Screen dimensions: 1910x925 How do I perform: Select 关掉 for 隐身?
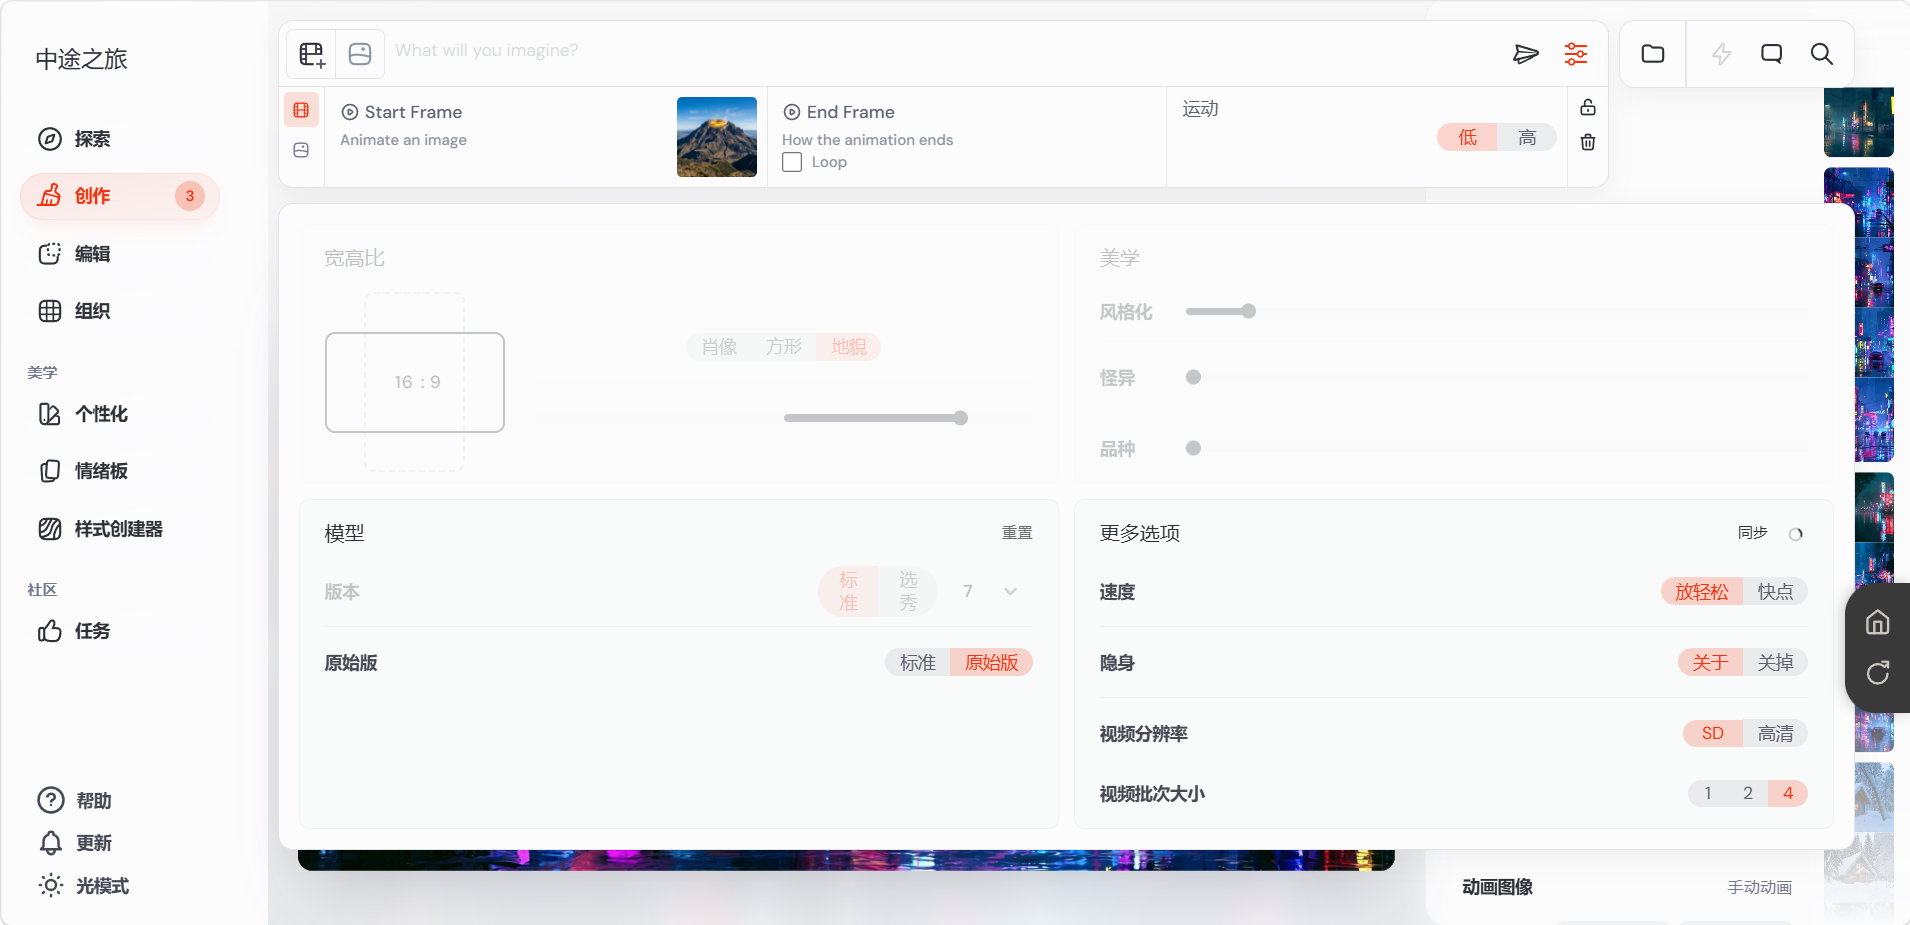click(x=1775, y=663)
